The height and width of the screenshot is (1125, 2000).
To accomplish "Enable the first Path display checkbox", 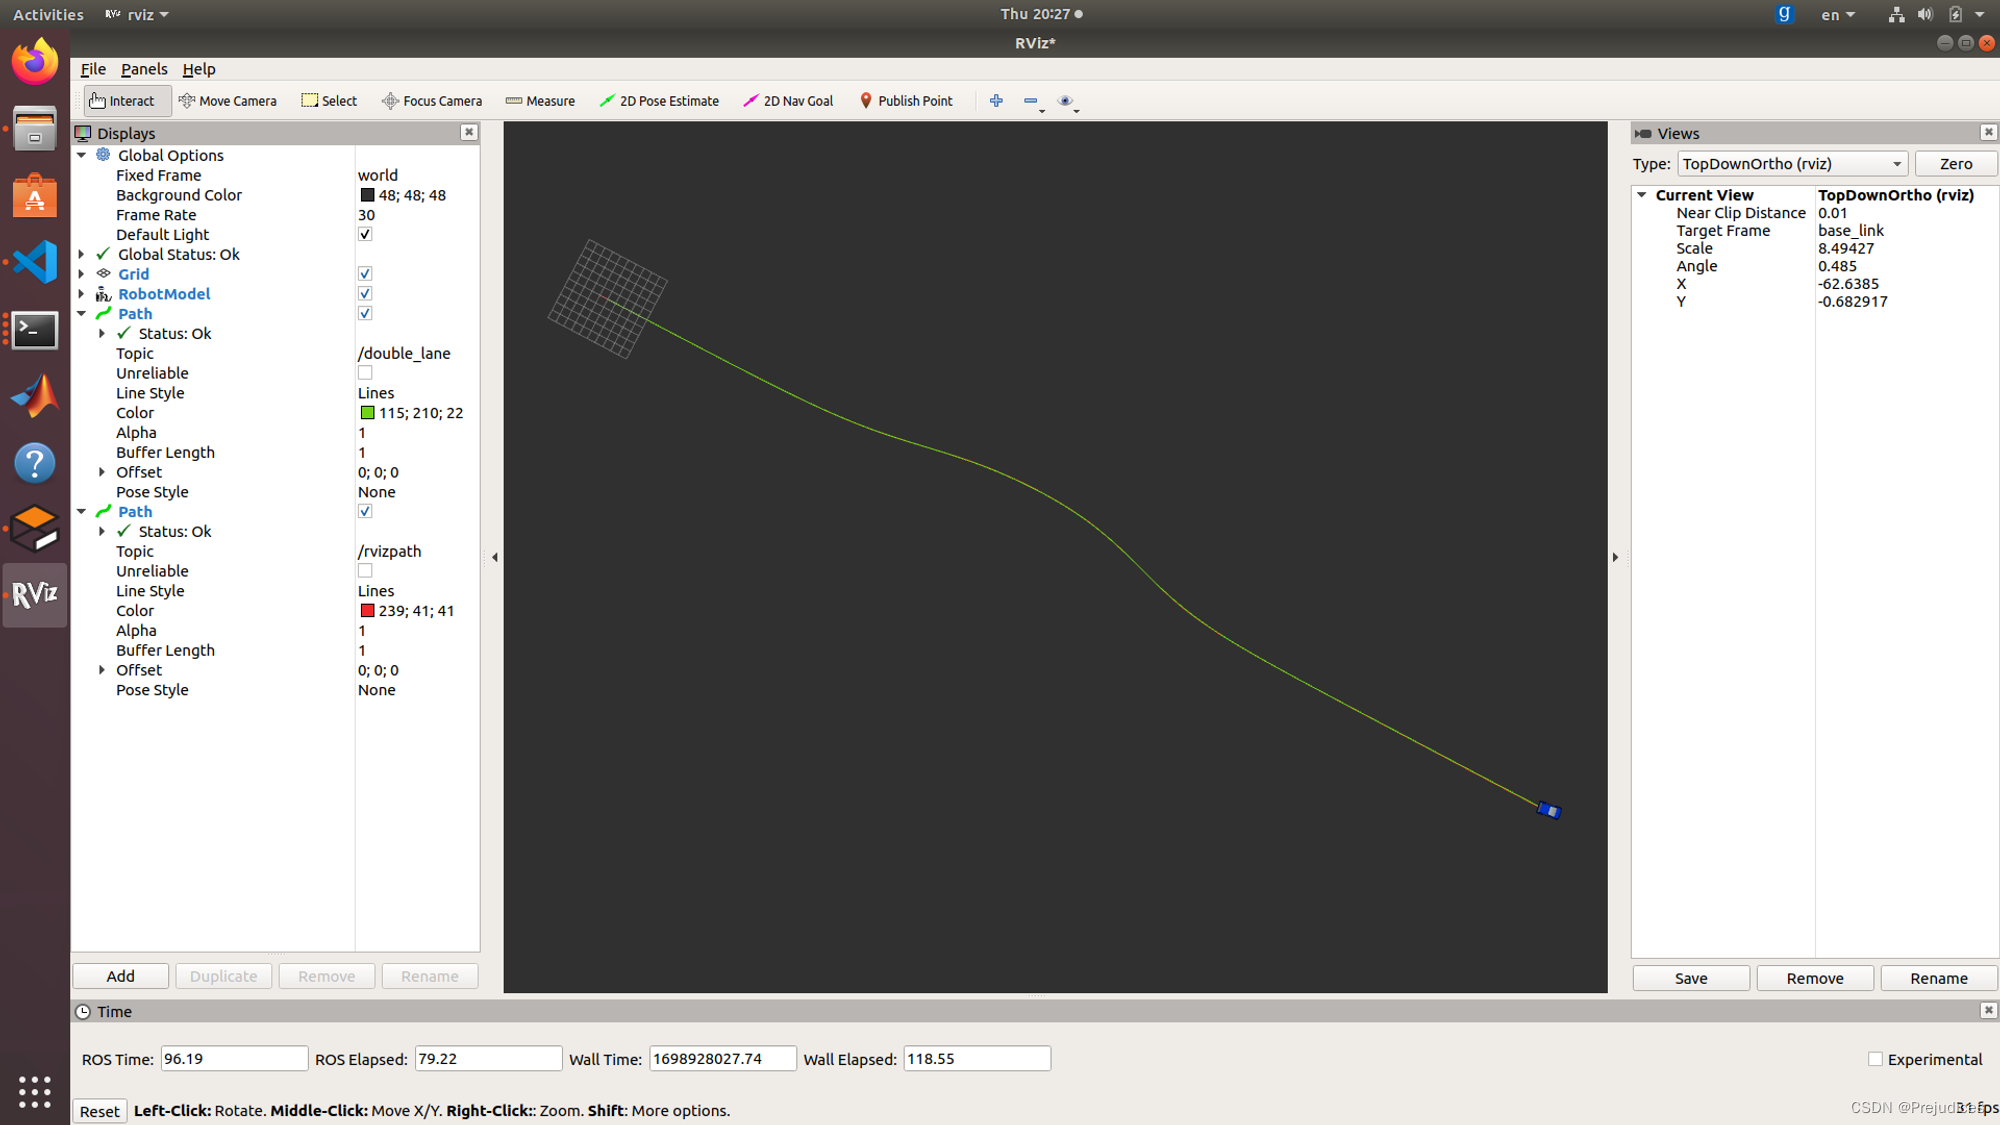I will [x=364, y=313].
